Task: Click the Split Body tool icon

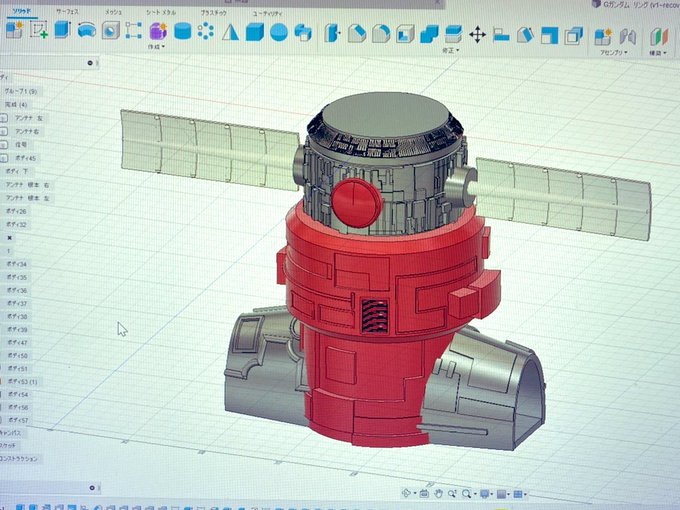Action: [x=574, y=36]
